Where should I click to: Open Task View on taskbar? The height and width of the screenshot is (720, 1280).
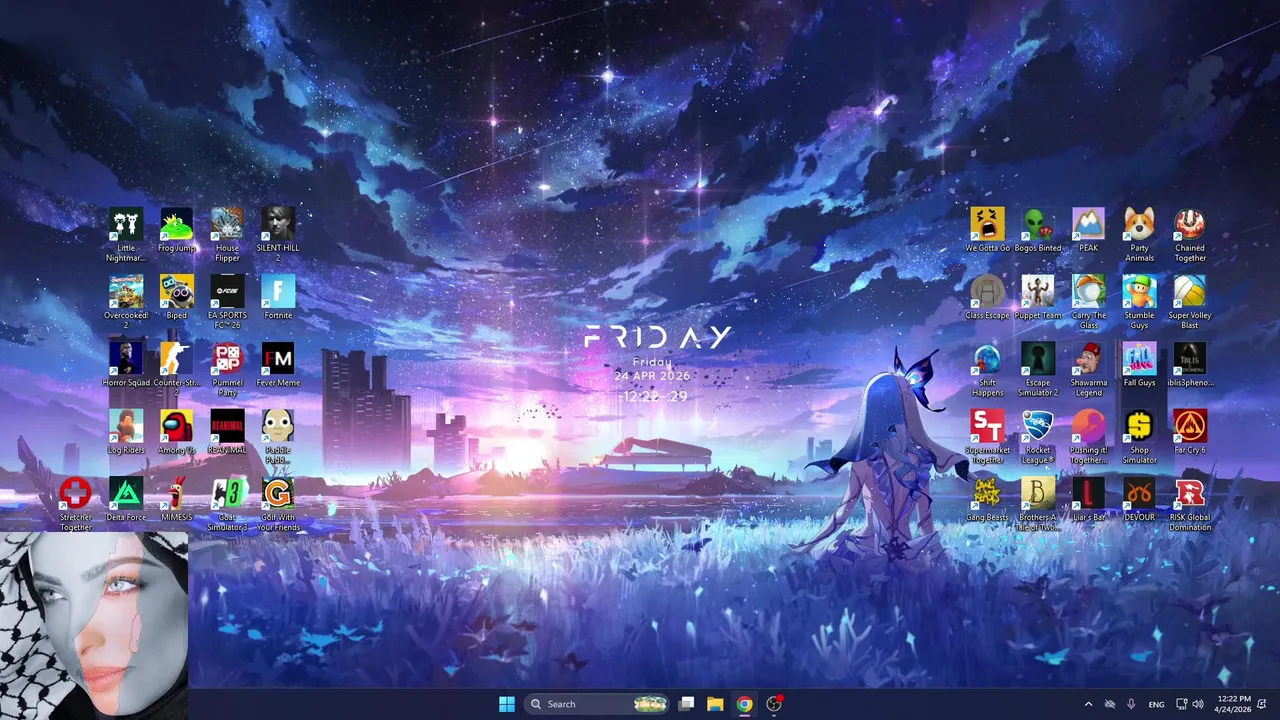click(x=686, y=704)
